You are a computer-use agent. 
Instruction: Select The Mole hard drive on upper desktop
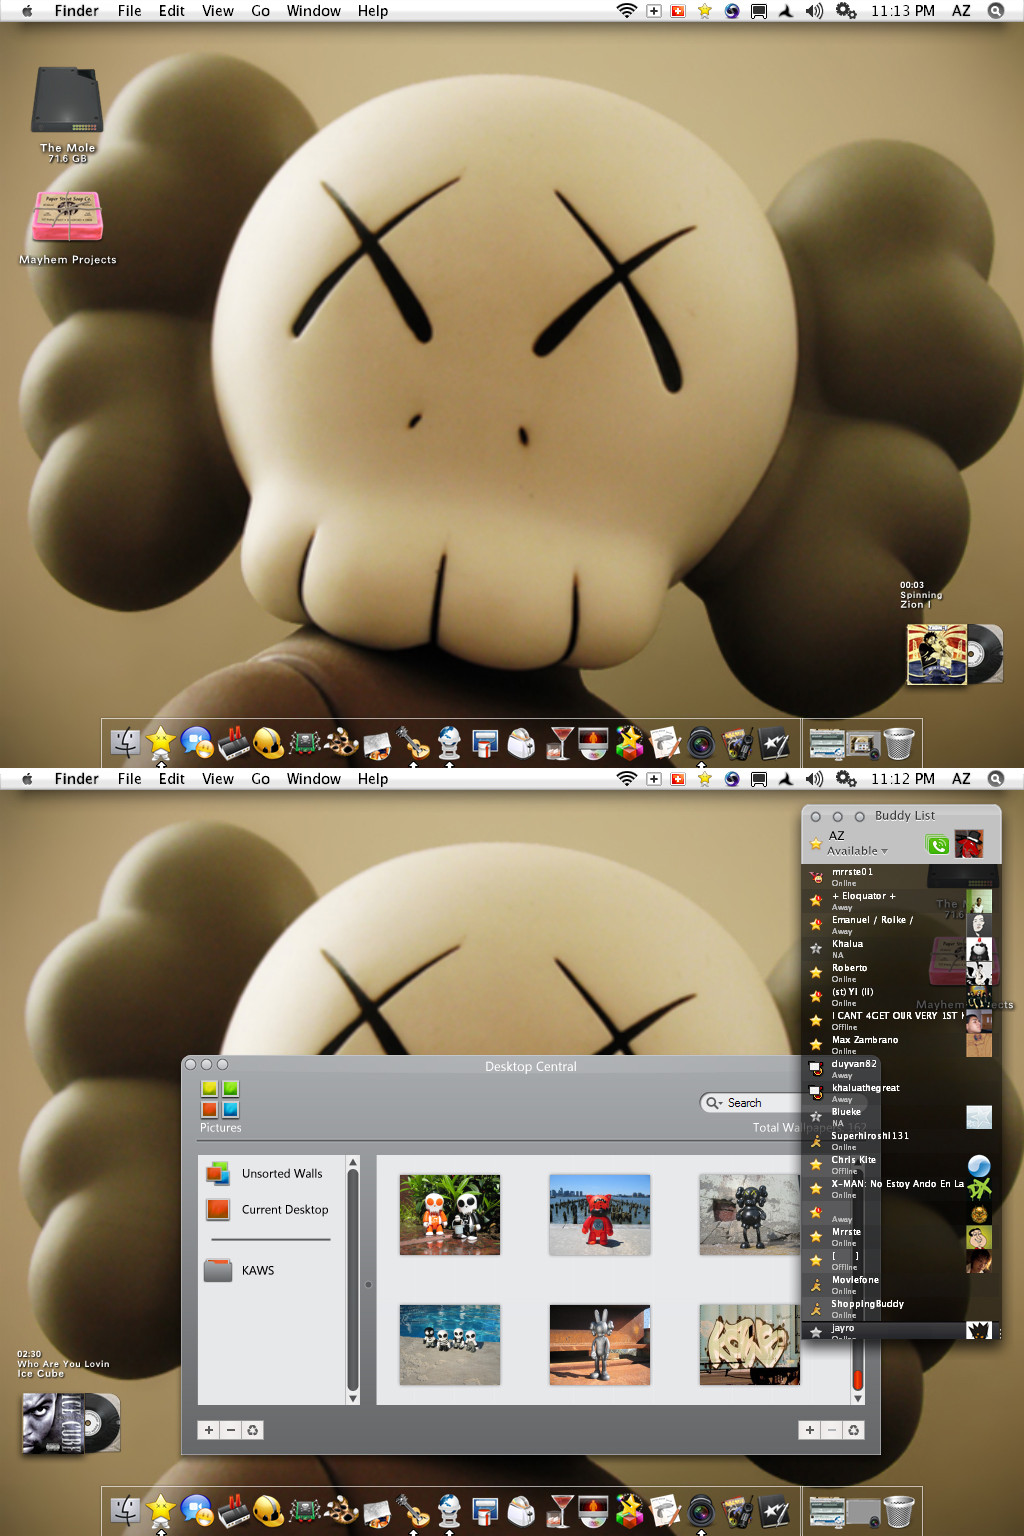[x=67, y=100]
